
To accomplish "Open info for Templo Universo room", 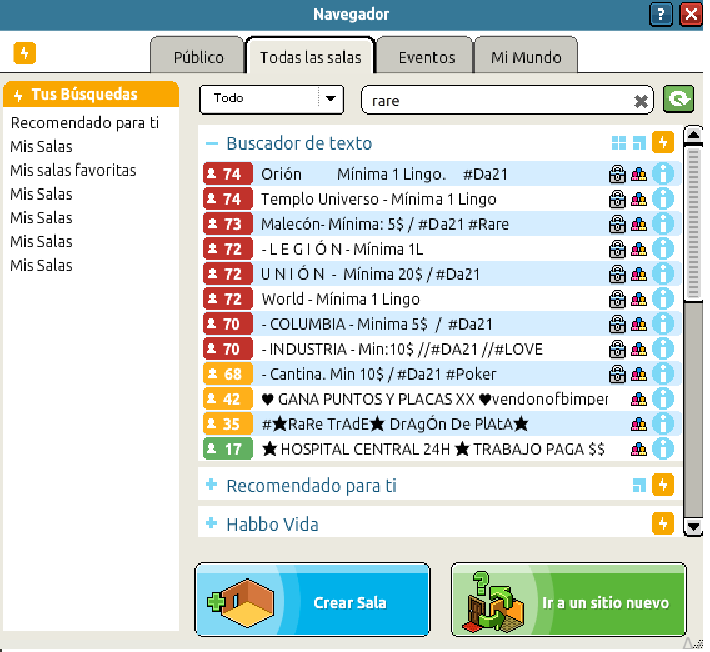I will [x=663, y=199].
